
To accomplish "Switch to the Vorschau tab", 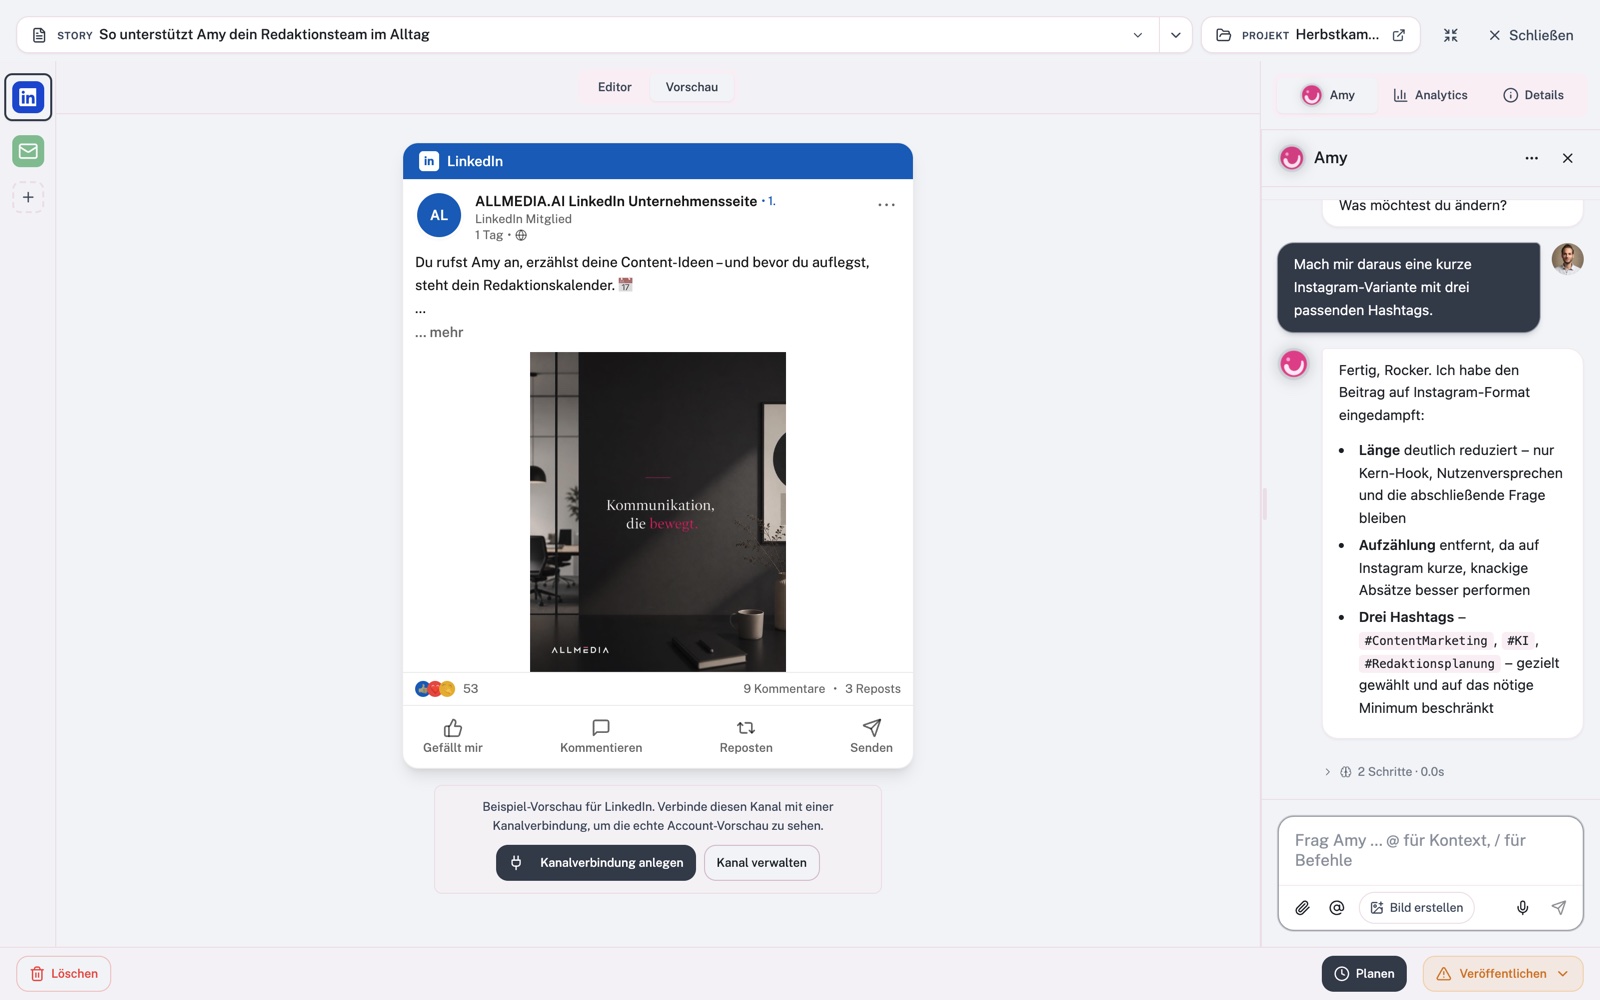I will point(692,87).
